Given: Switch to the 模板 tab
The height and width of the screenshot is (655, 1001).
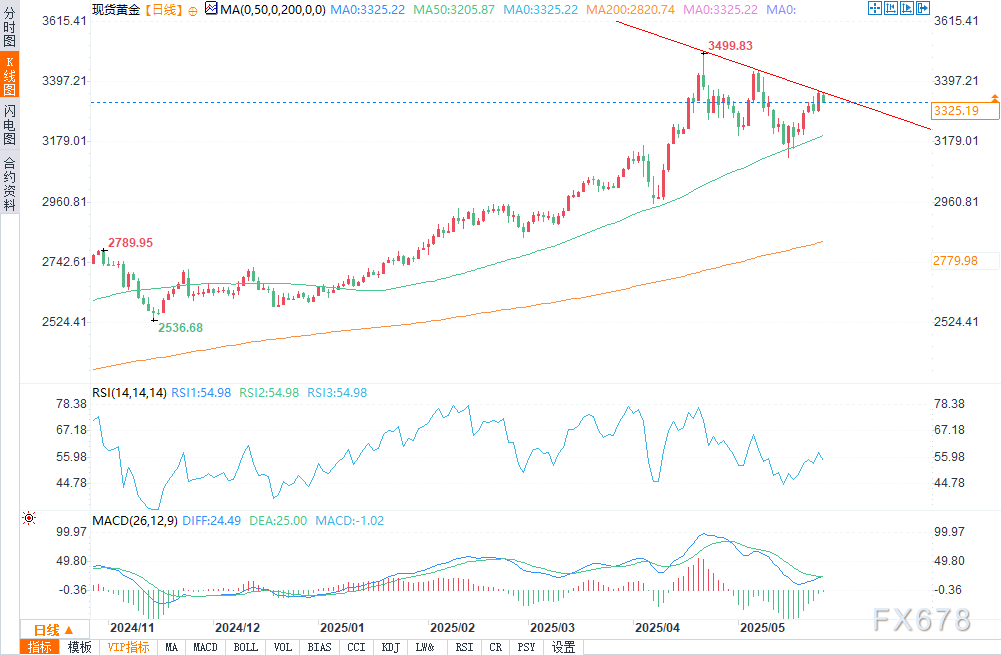Looking at the screenshot, I should [x=79, y=647].
